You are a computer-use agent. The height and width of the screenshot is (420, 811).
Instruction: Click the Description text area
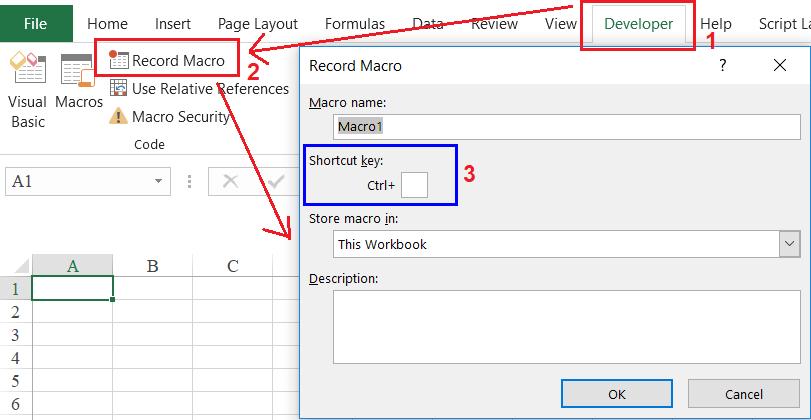(567, 327)
